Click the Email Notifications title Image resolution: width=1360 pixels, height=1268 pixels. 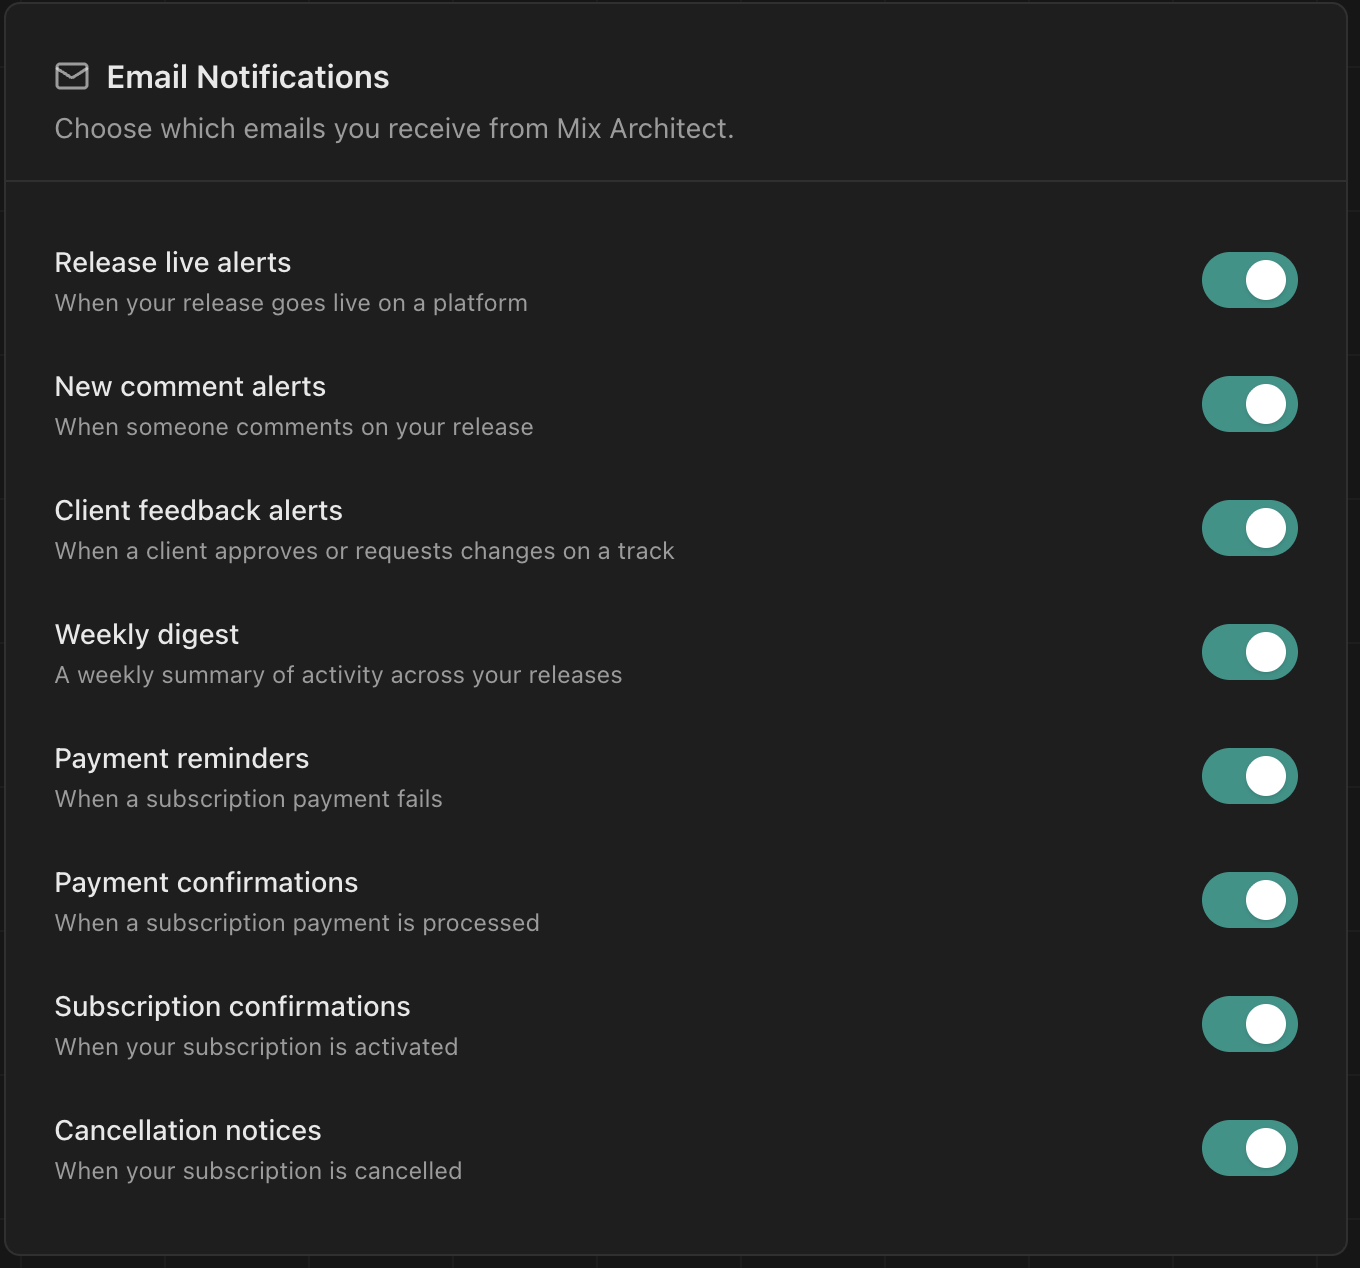pos(247,76)
